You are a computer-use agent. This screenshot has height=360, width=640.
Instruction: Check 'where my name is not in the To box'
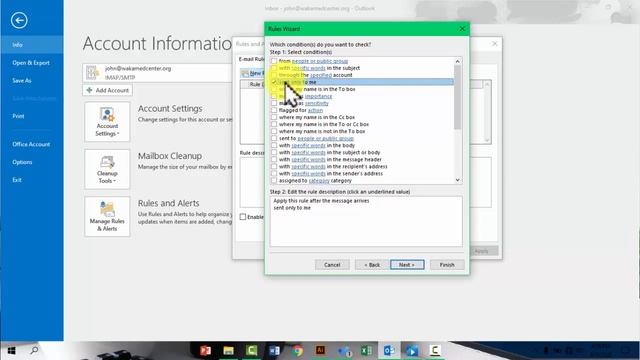[274, 131]
